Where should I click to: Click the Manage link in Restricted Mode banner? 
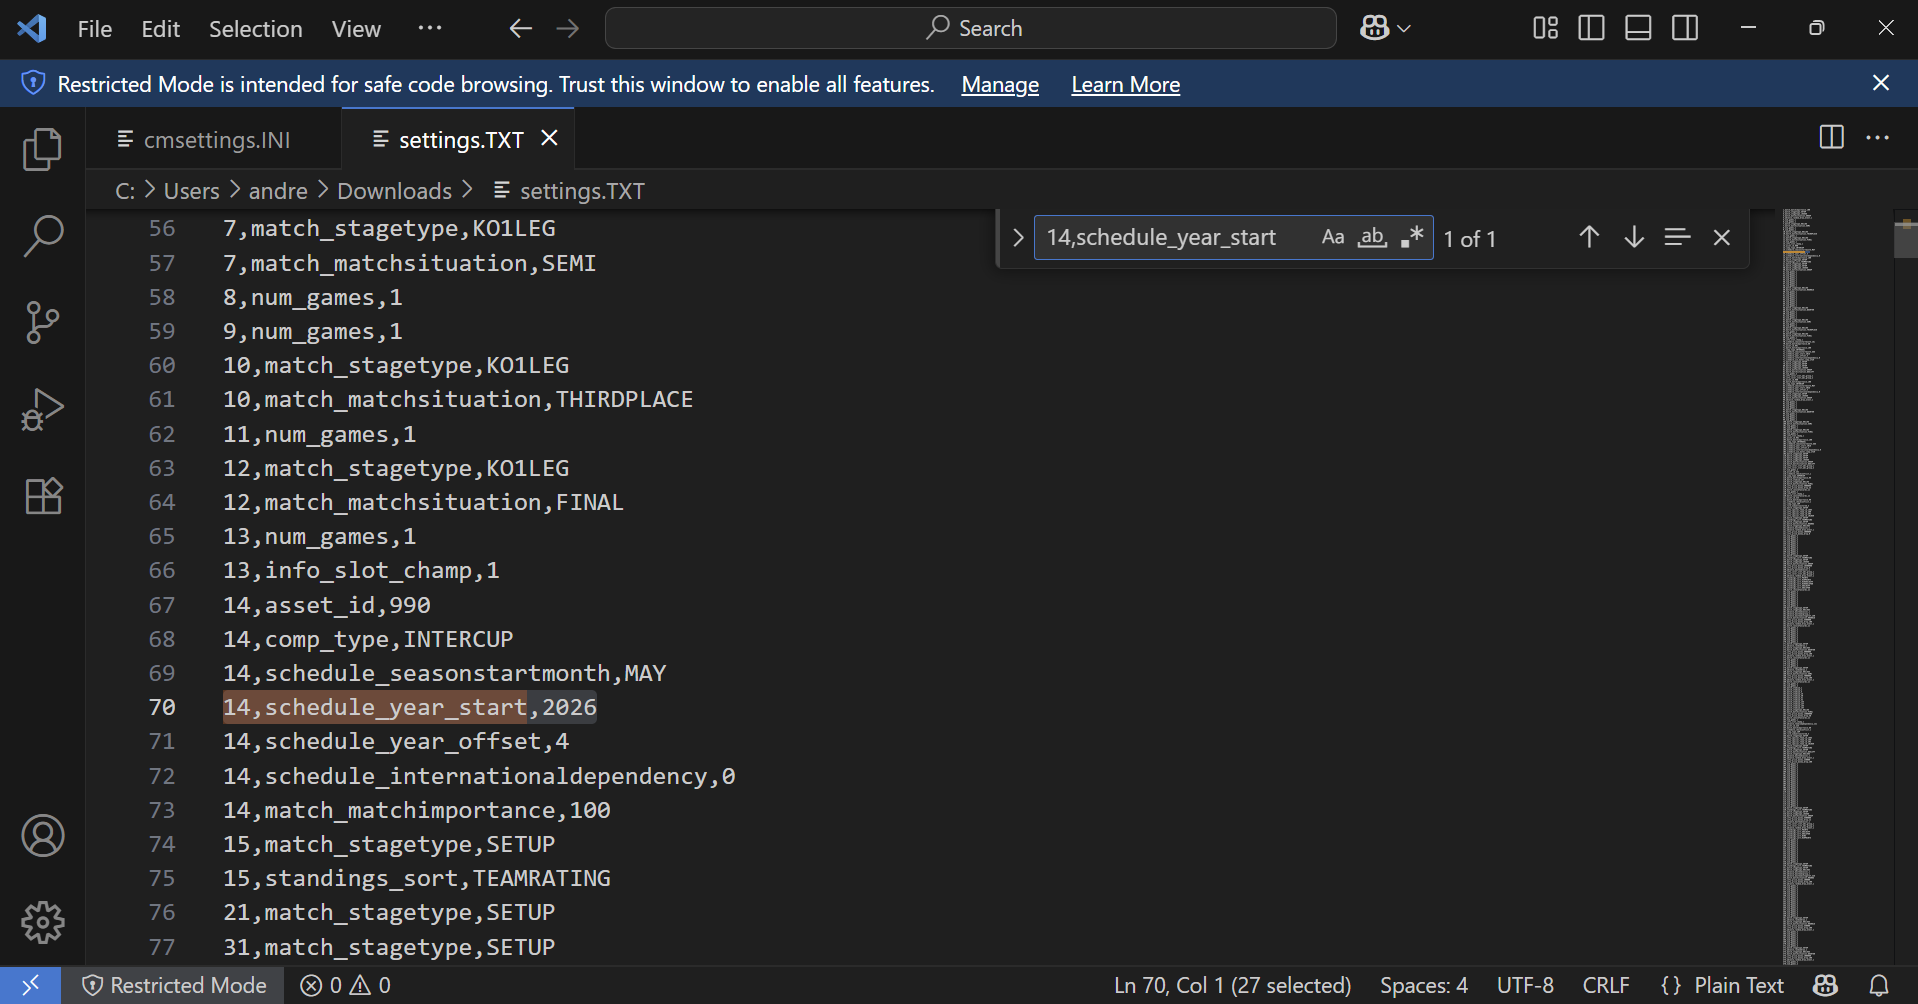[999, 85]
